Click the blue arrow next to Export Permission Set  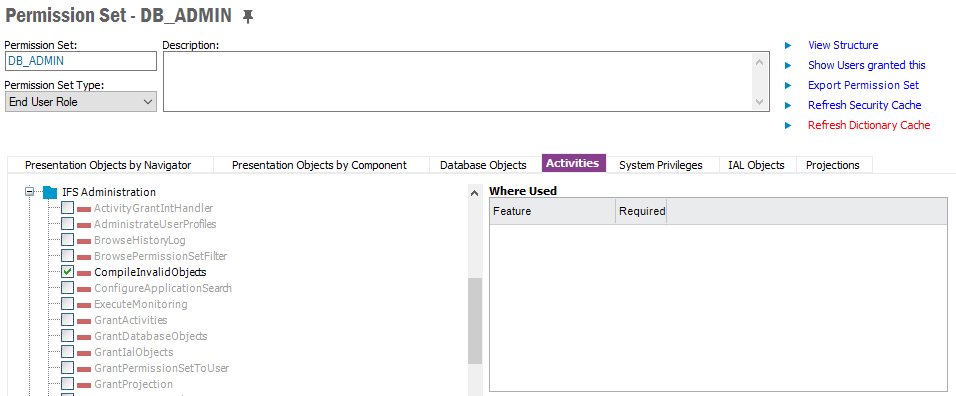click(x=788, y=85)
